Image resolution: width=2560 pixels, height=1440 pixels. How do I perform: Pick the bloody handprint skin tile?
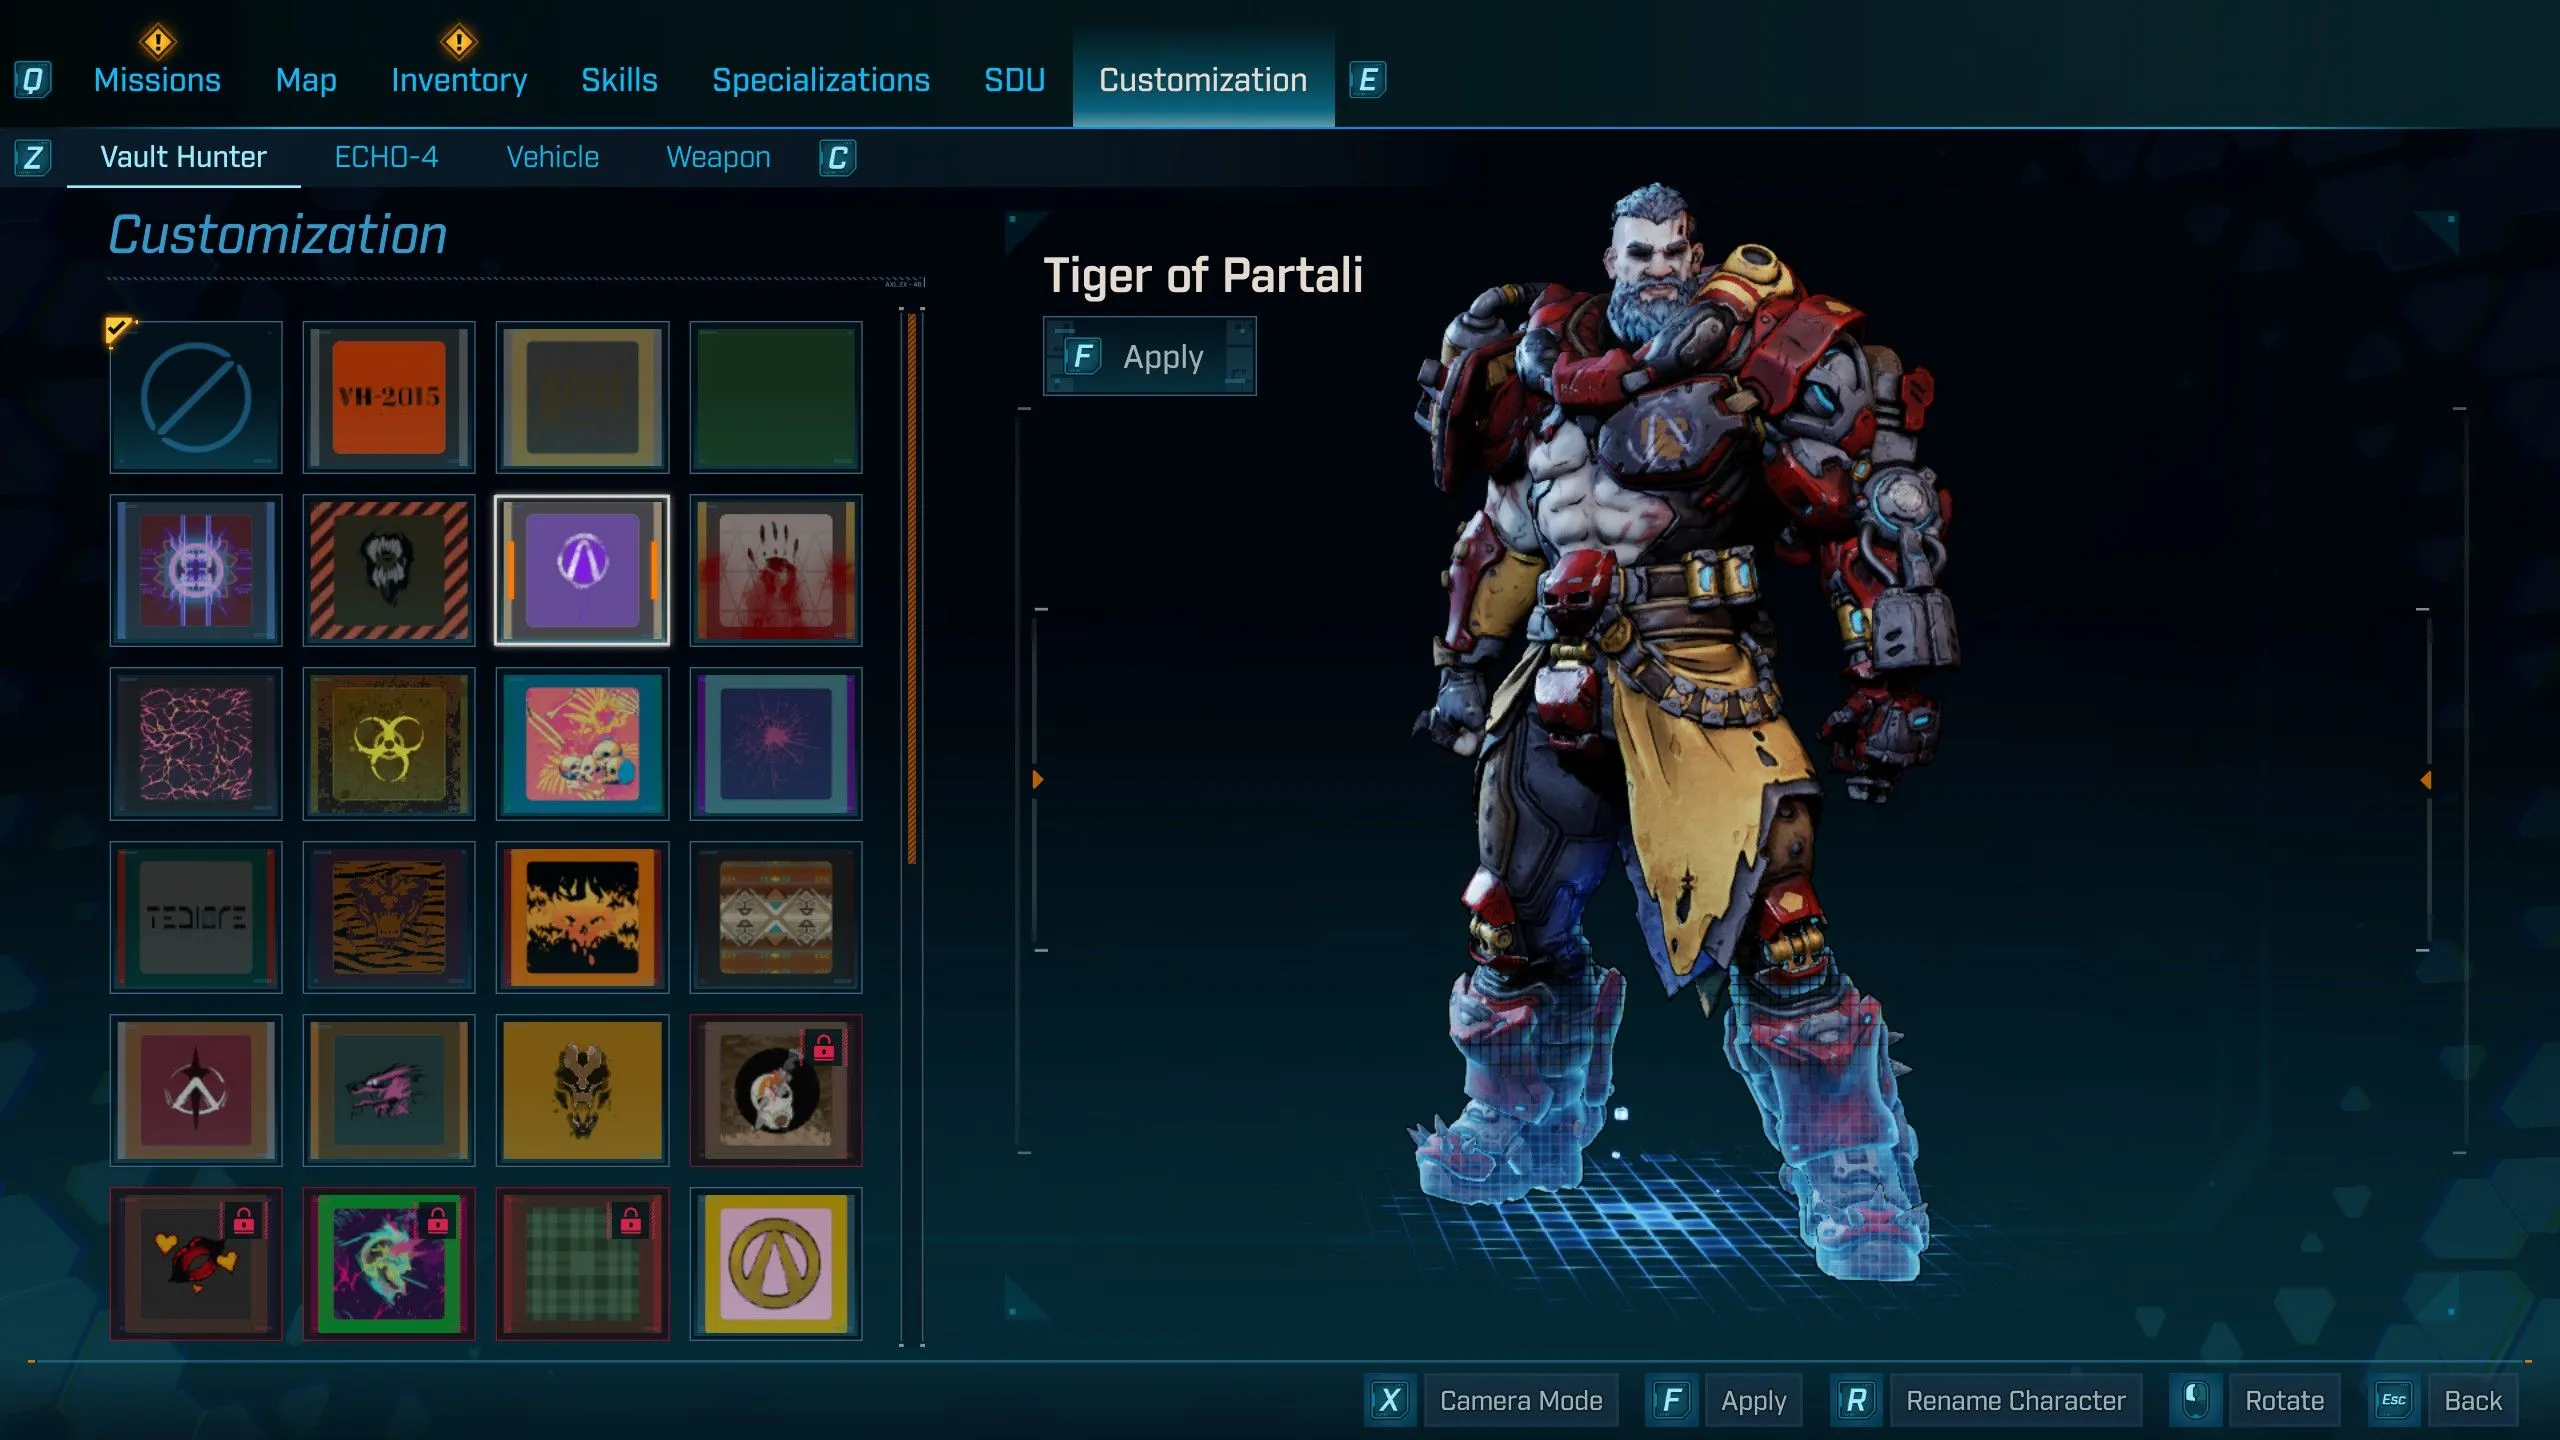pos(776,570)
